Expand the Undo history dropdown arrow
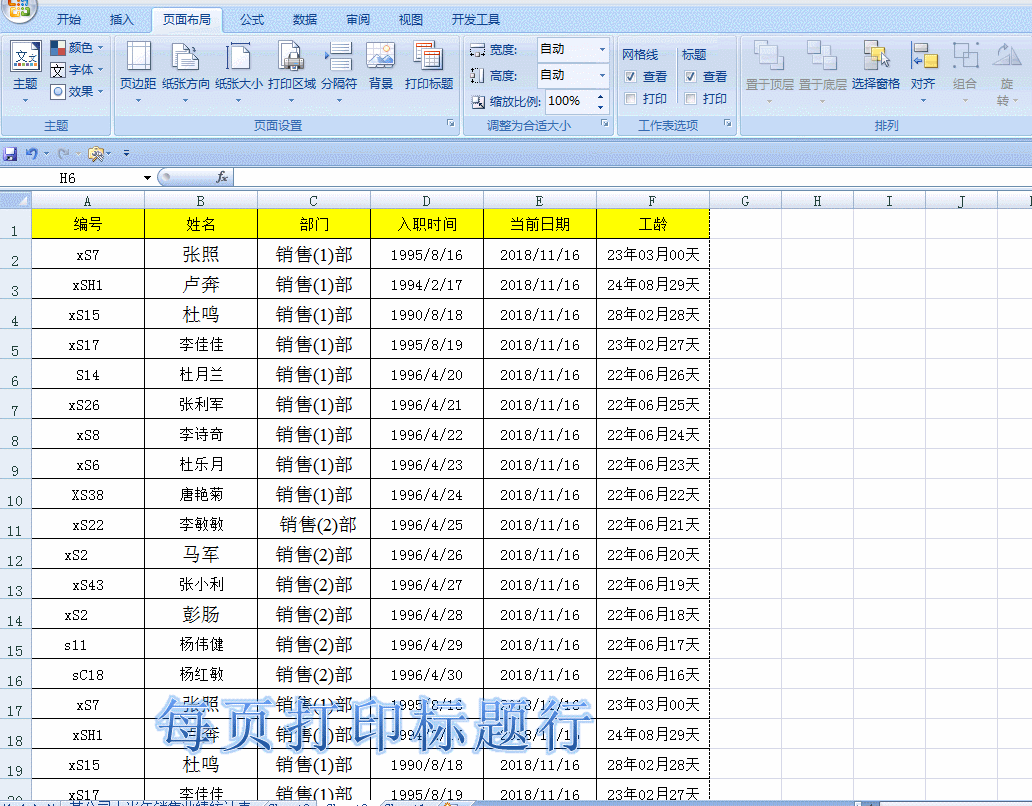The width and height of the screenshot is (1032, 806). (x=46, y=154)
